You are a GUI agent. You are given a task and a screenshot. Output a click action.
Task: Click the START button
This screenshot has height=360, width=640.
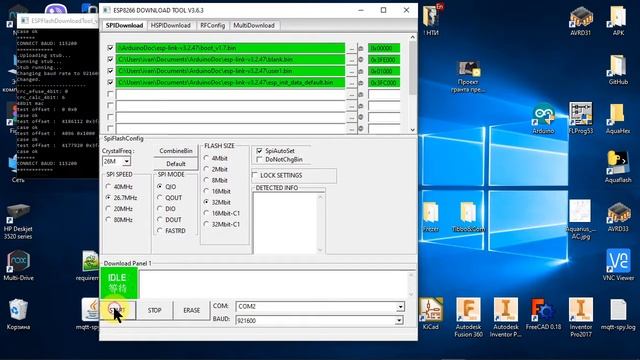click(x=118, y=310)
